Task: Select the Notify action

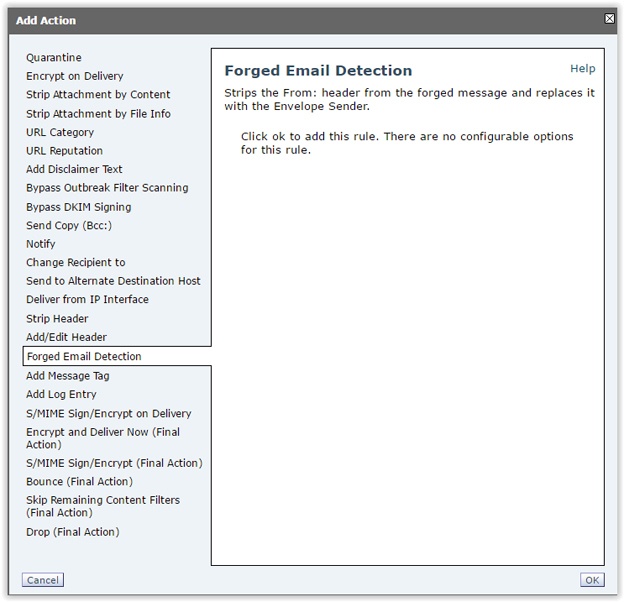Action: (41, 244)
